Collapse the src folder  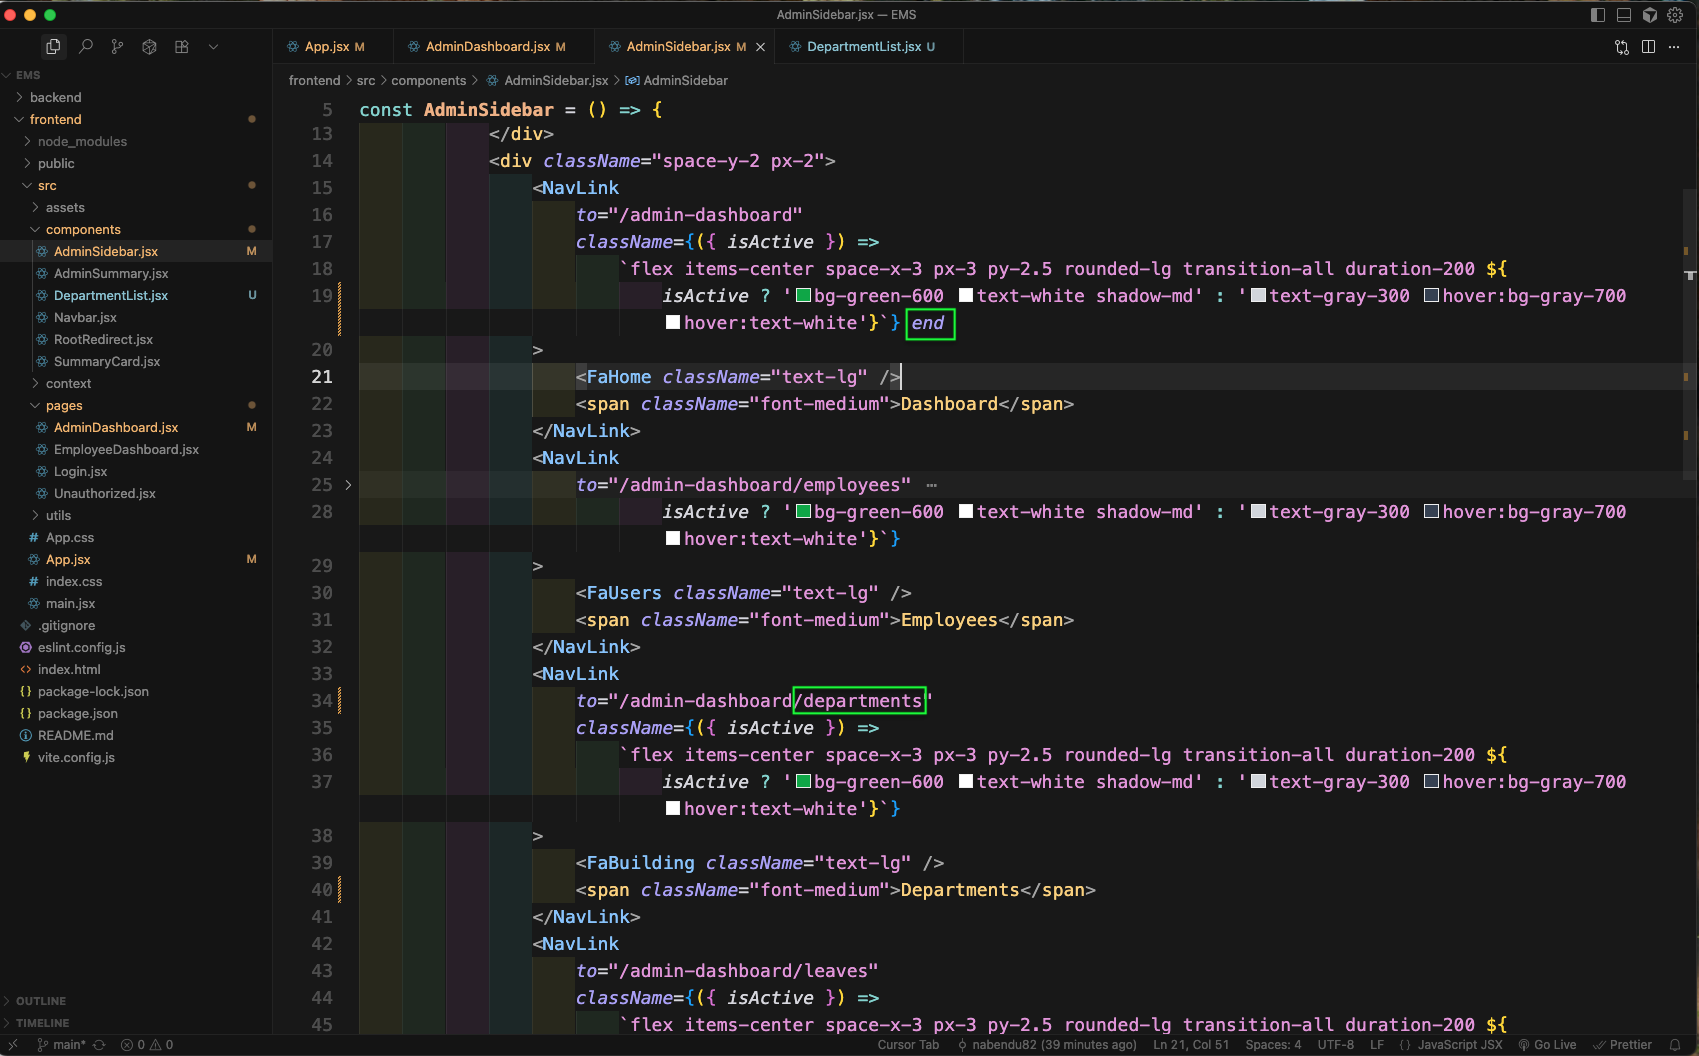click(136, 185)
